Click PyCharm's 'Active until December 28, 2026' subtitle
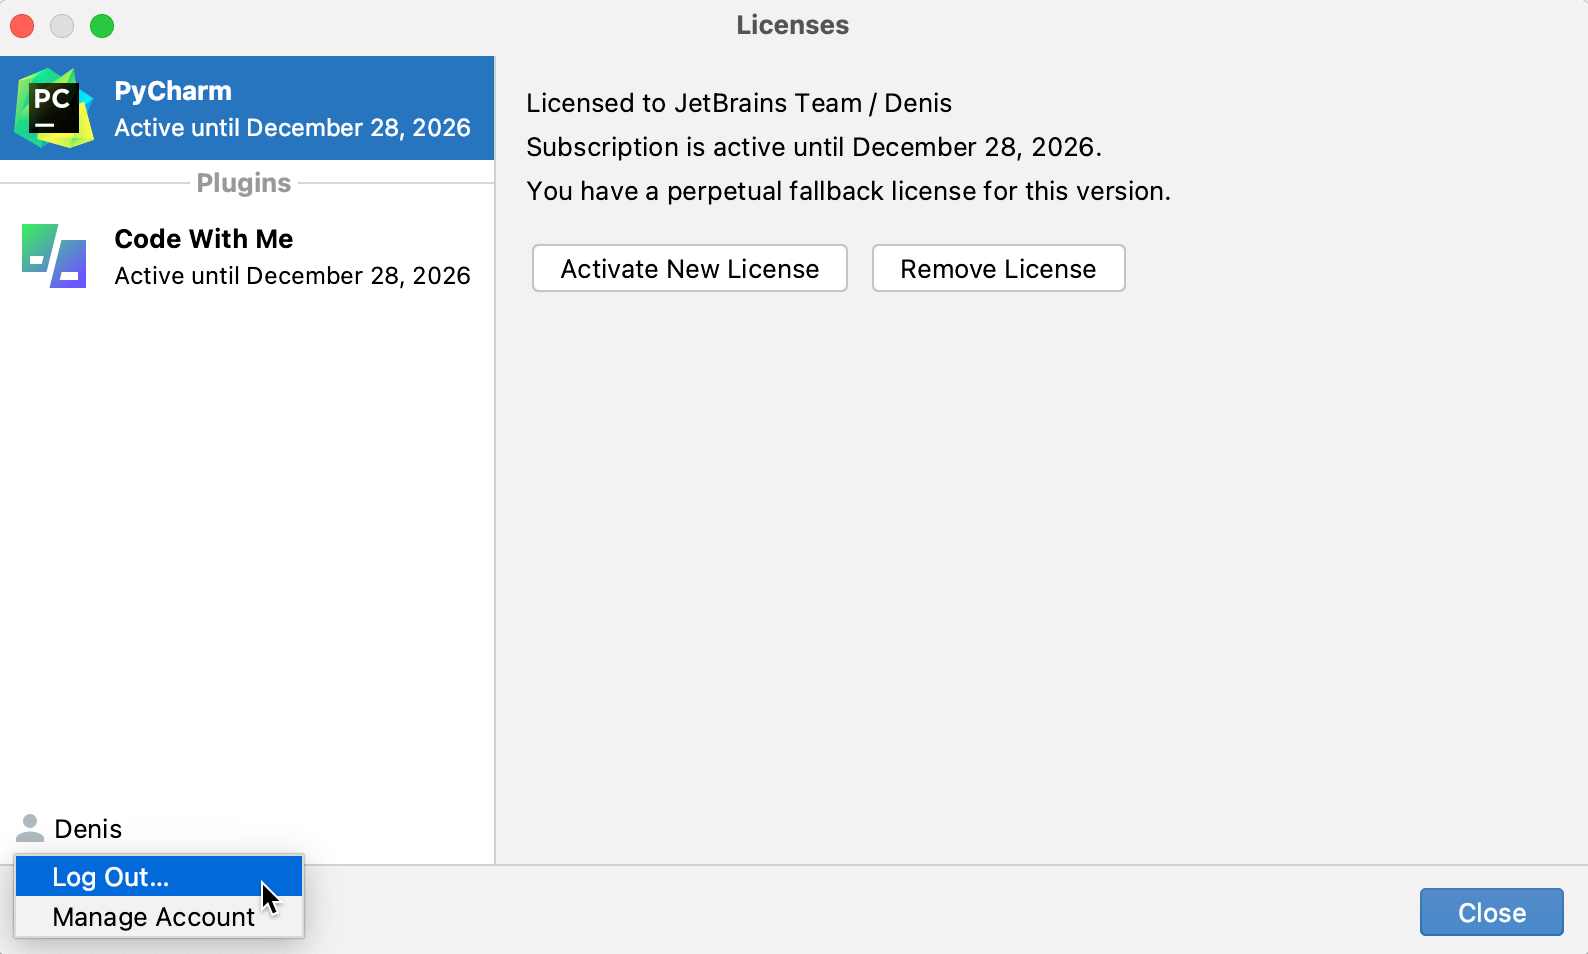This screenshot has height=954, width=1588. click(x=292, y=128)
